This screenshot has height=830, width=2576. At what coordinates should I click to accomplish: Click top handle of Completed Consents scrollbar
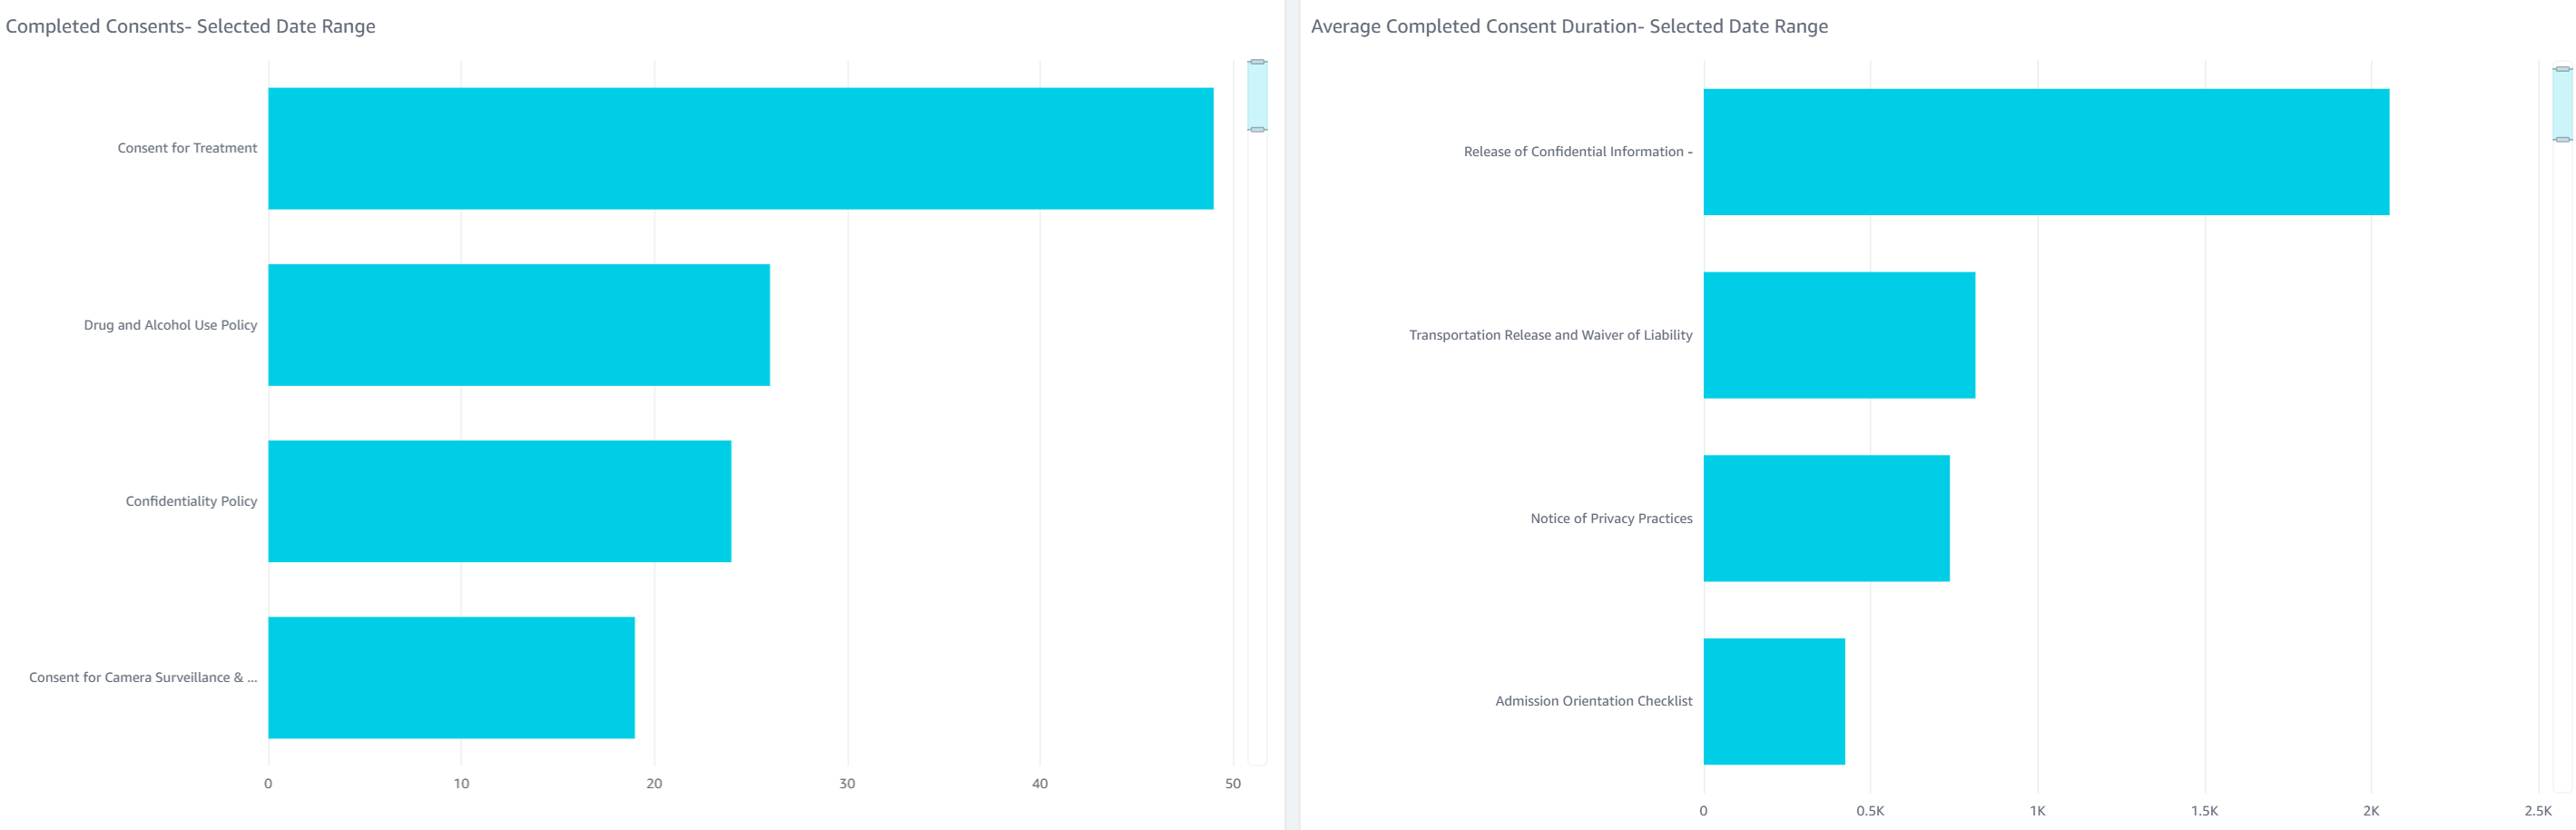pyautogui.click(x=1256, y=62)
